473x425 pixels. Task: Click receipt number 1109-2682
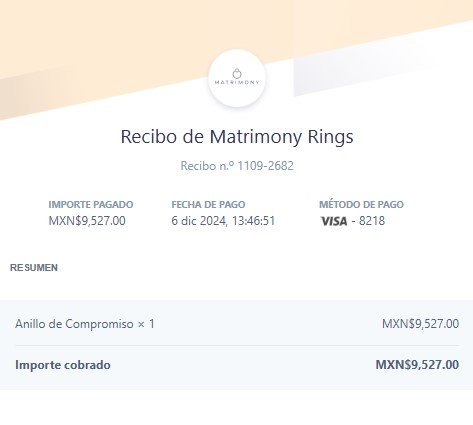click(265, 166)
